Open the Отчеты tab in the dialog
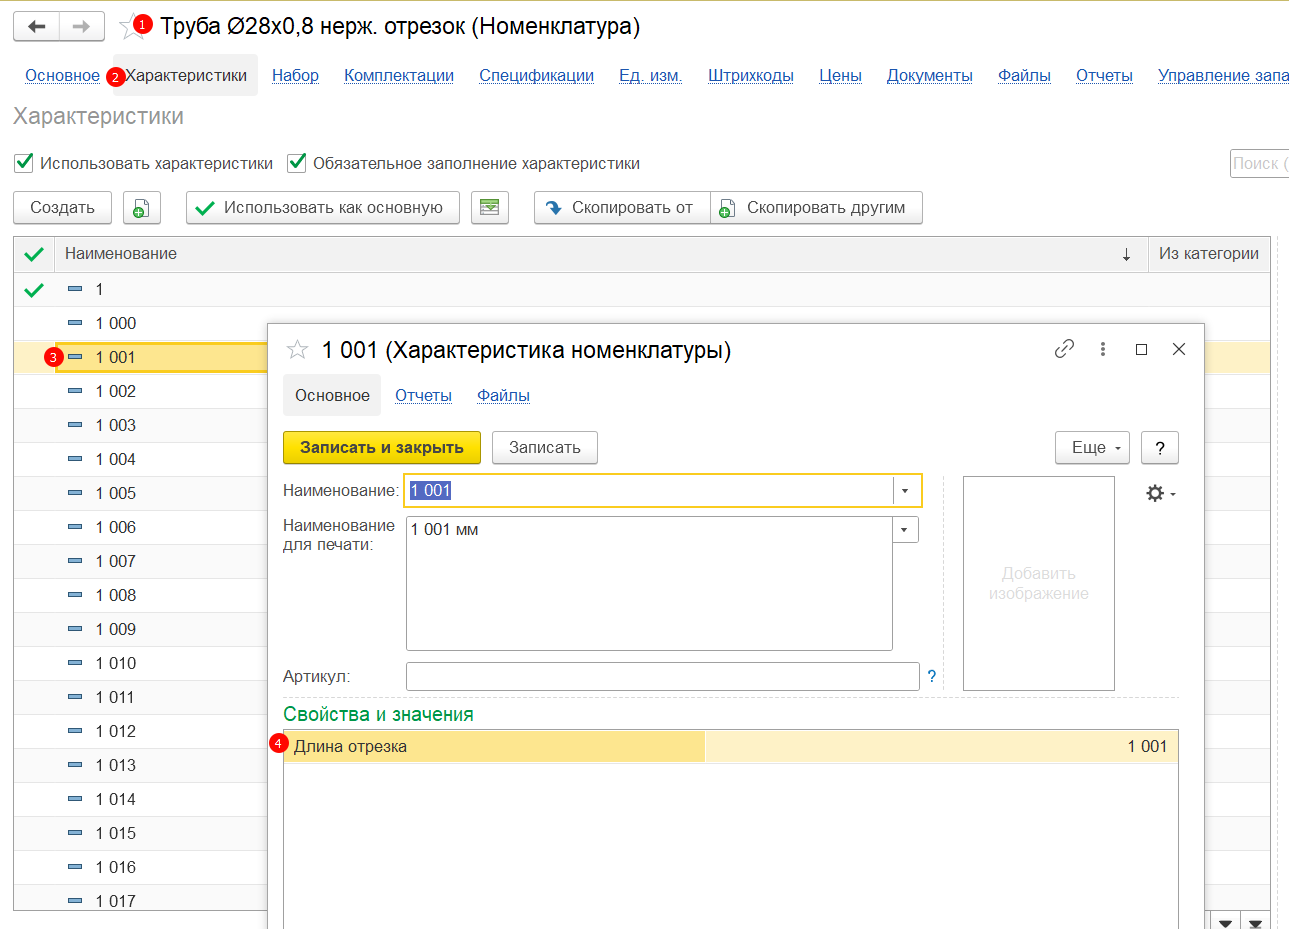 click(x=423, y=396)
